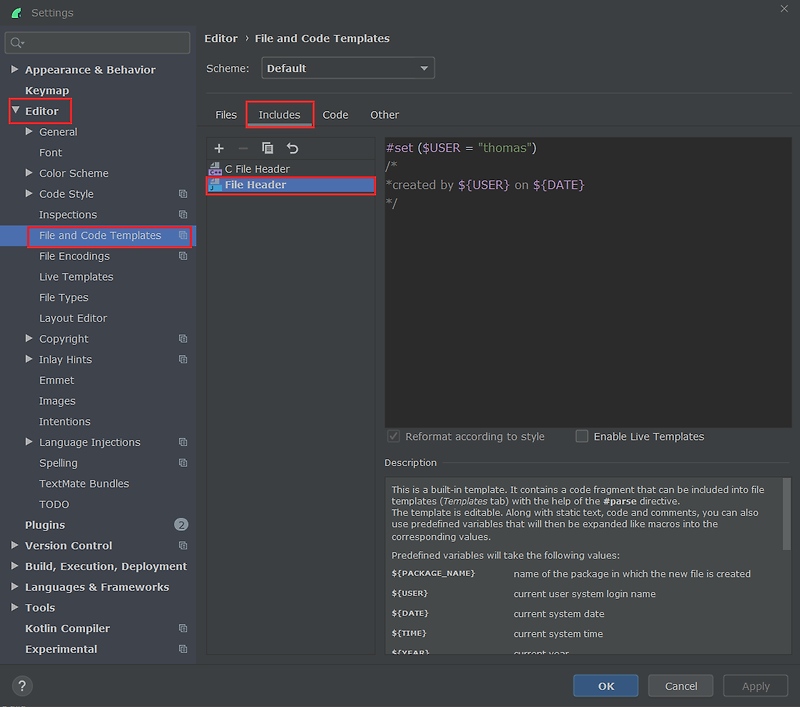800x707 pixels.
Task: Apply the changes with the Apply button
Action: 755,686
